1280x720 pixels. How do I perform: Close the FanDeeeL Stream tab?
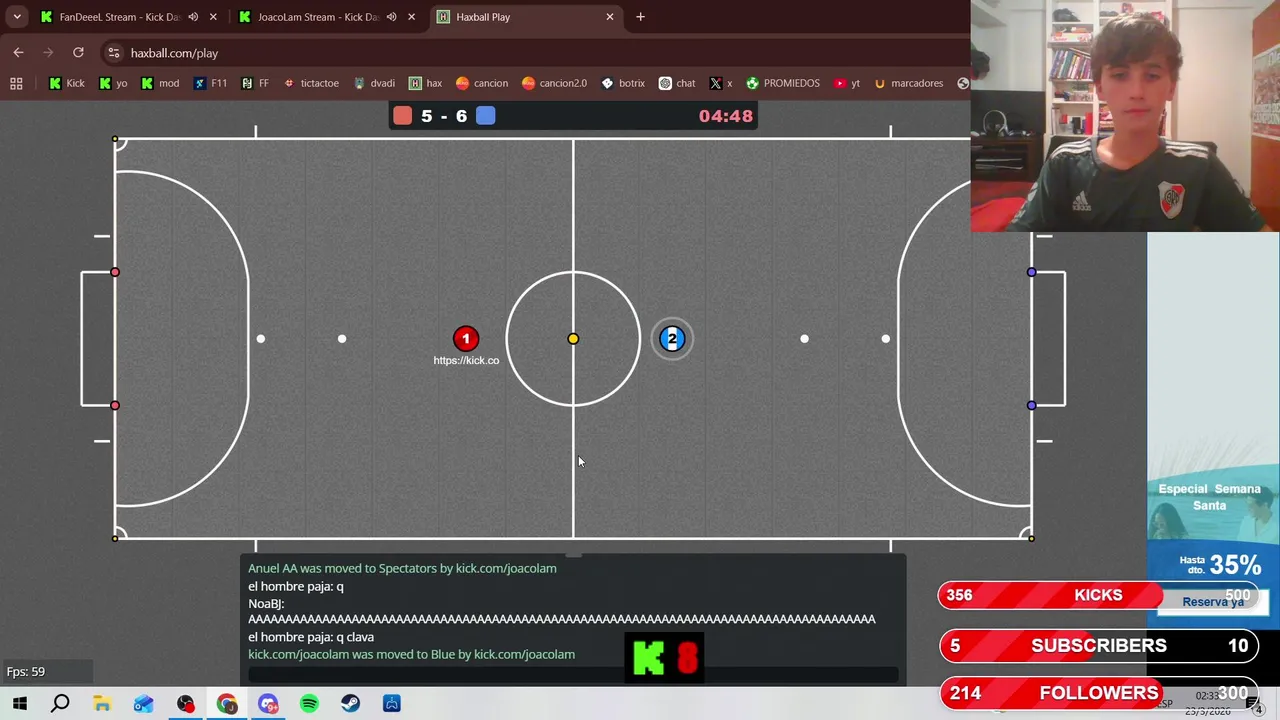point(213,17)
